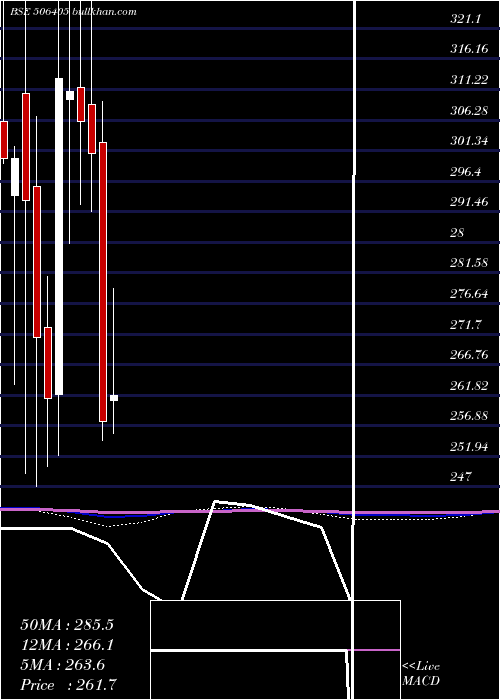This screenshot has height=700, width=500.
Task: Click the BSE 506405 chart title
Action: coord(73,12)
